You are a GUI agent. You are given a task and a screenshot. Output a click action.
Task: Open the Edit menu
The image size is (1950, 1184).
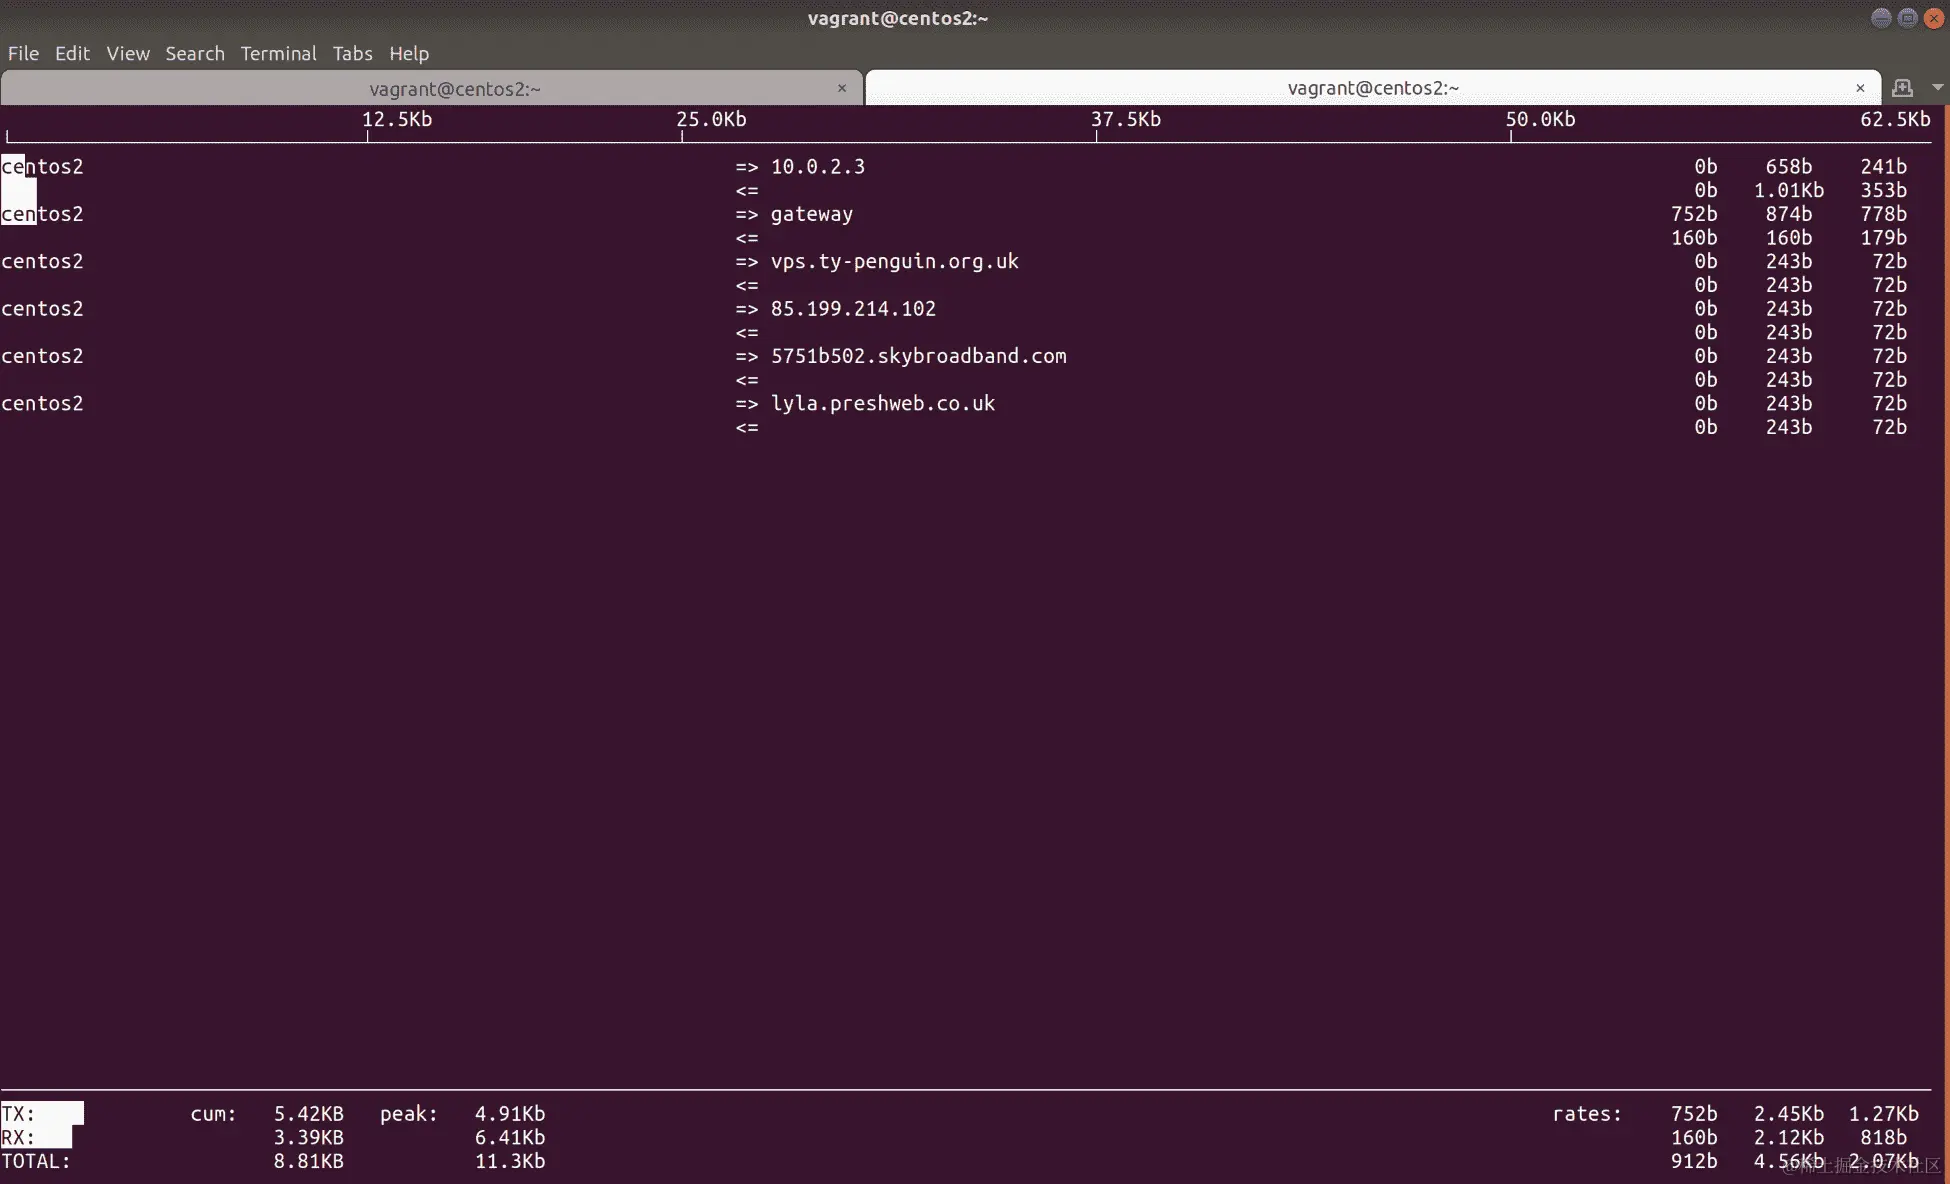click(72, 53)
